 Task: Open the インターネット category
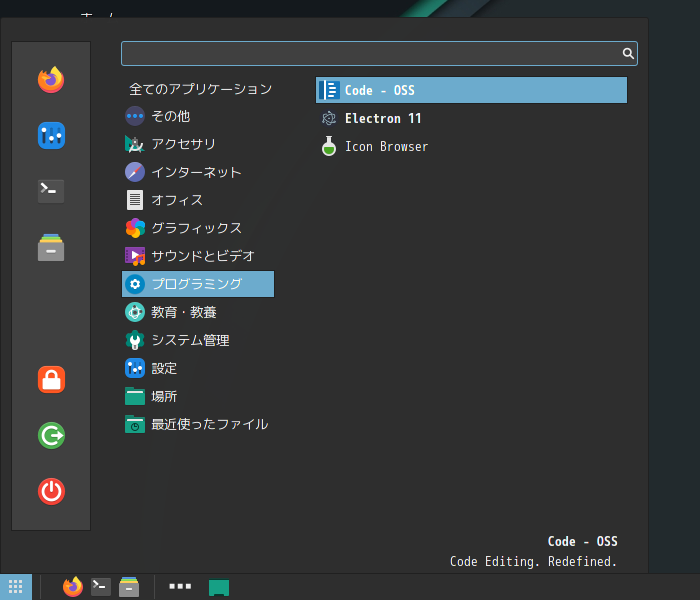coord(198,172)
